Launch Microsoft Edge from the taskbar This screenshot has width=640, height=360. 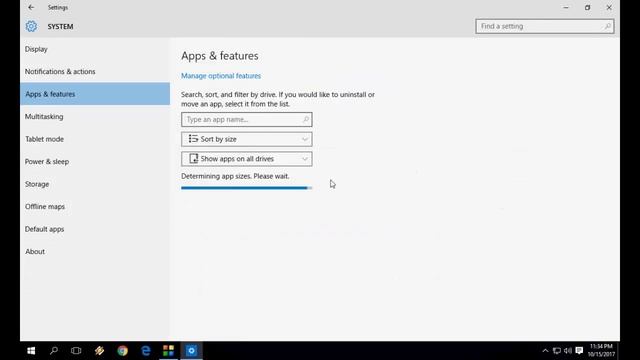145,351
